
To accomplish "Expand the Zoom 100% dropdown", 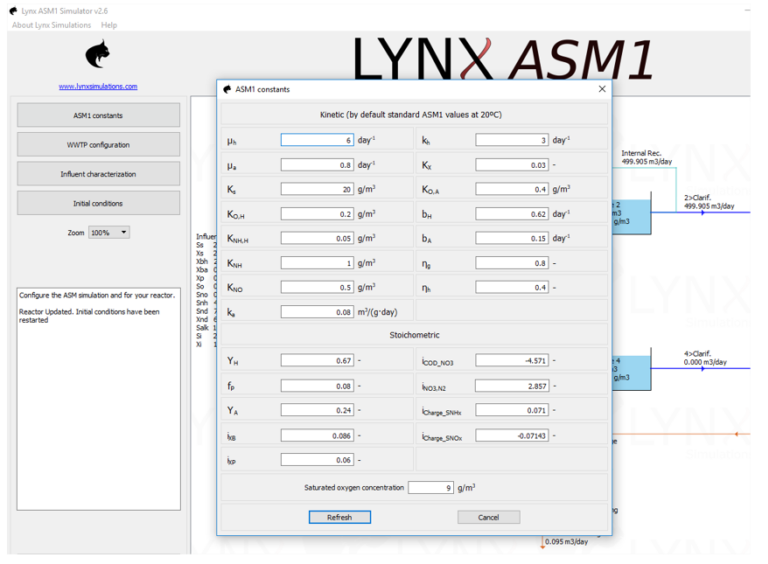I will coord(109,233).
